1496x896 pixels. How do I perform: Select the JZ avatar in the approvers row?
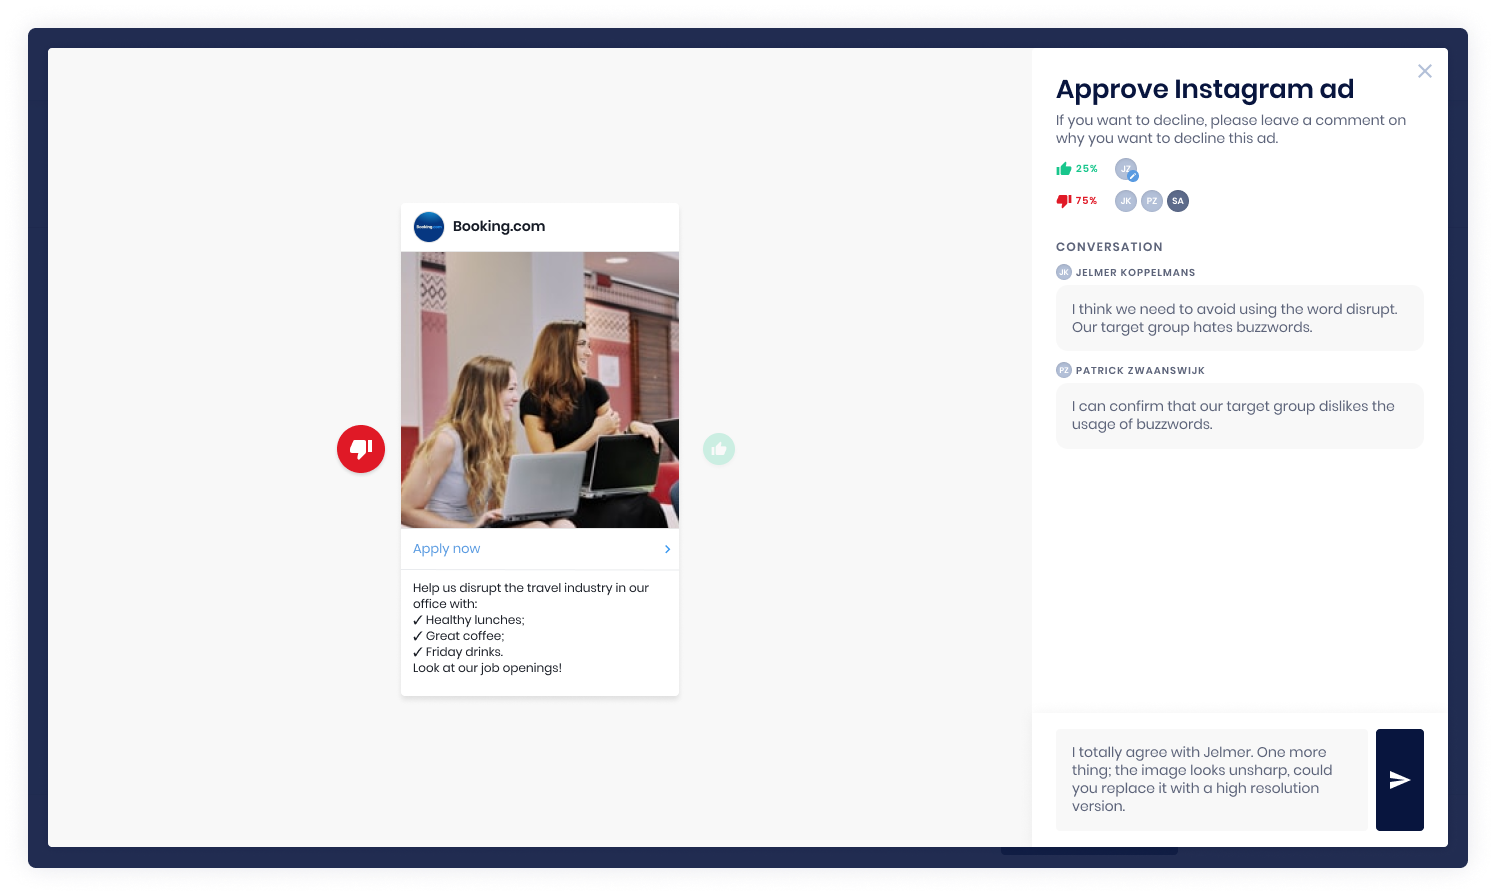point(1126,169)
